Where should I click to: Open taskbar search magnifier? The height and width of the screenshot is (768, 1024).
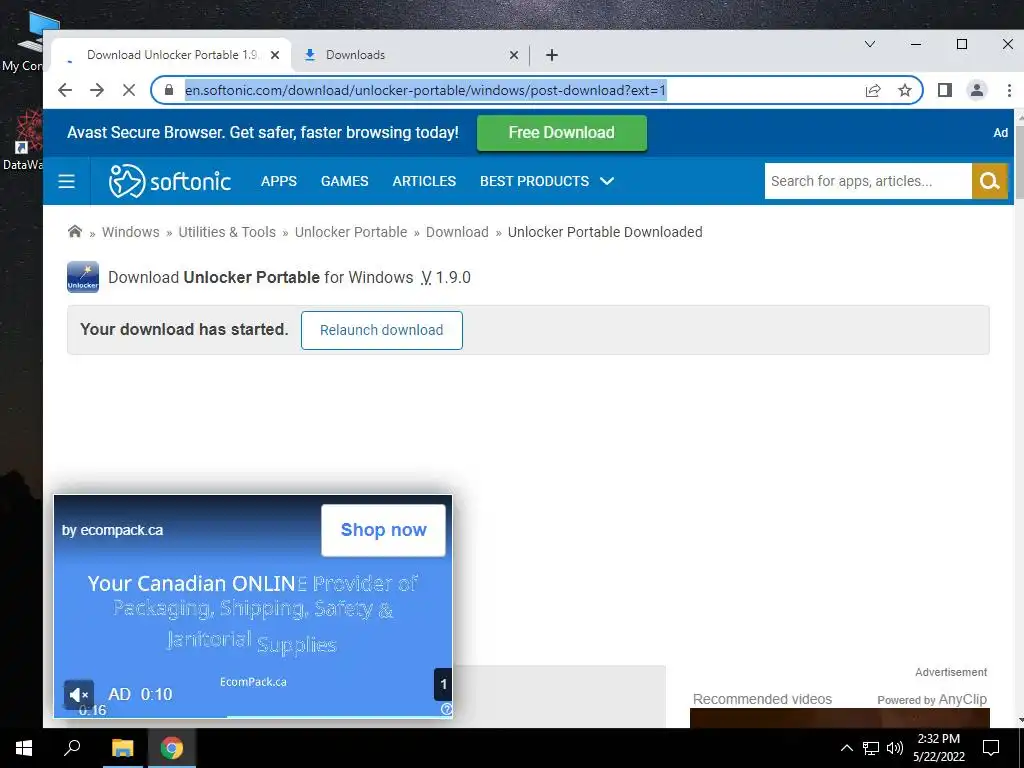72,748
